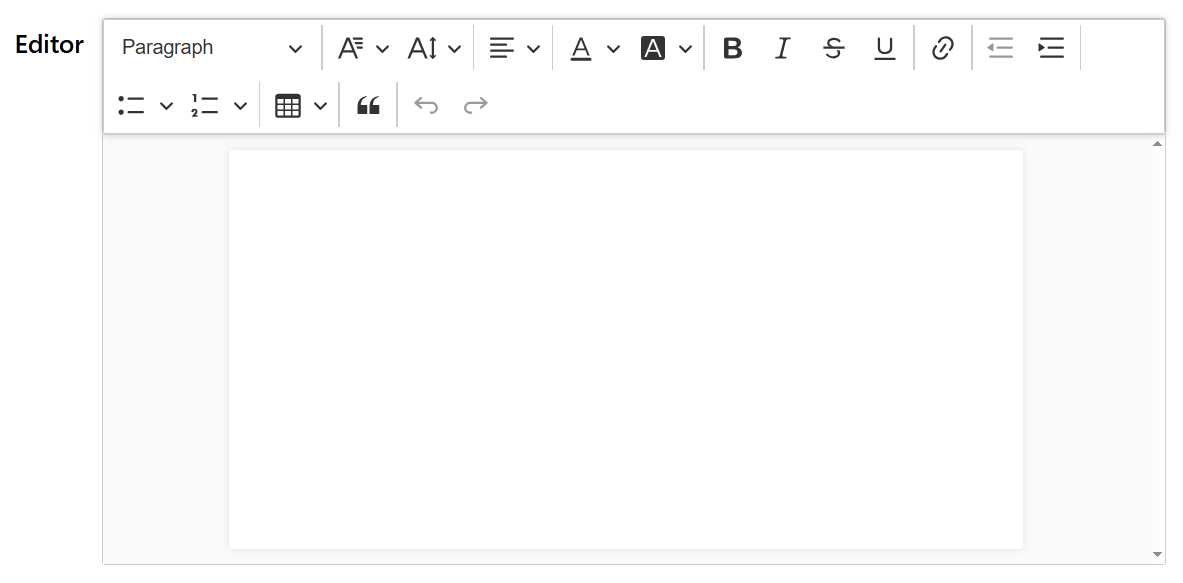Click the scrollbar down arrow

[1157, 554]
